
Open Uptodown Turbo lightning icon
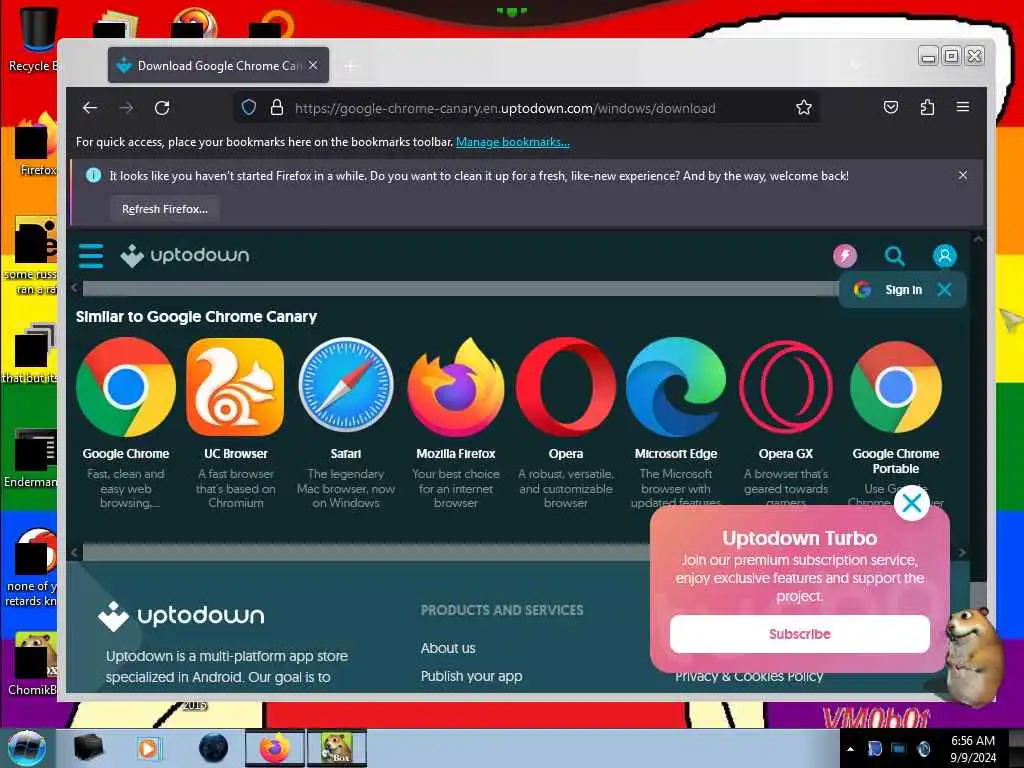pos(844,255)
